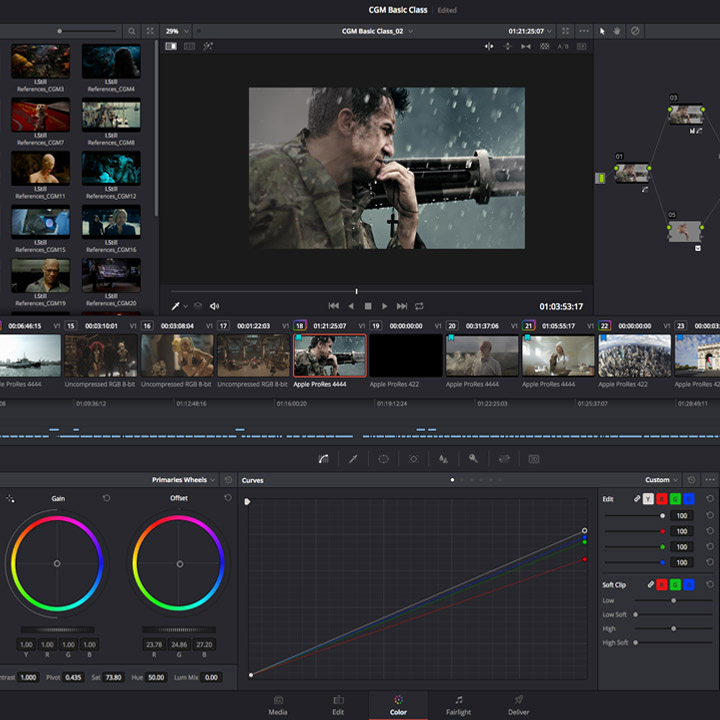Toggle split screen view icon
The image size is (720, 720).
pyautogui.click(x=189, y=46)
